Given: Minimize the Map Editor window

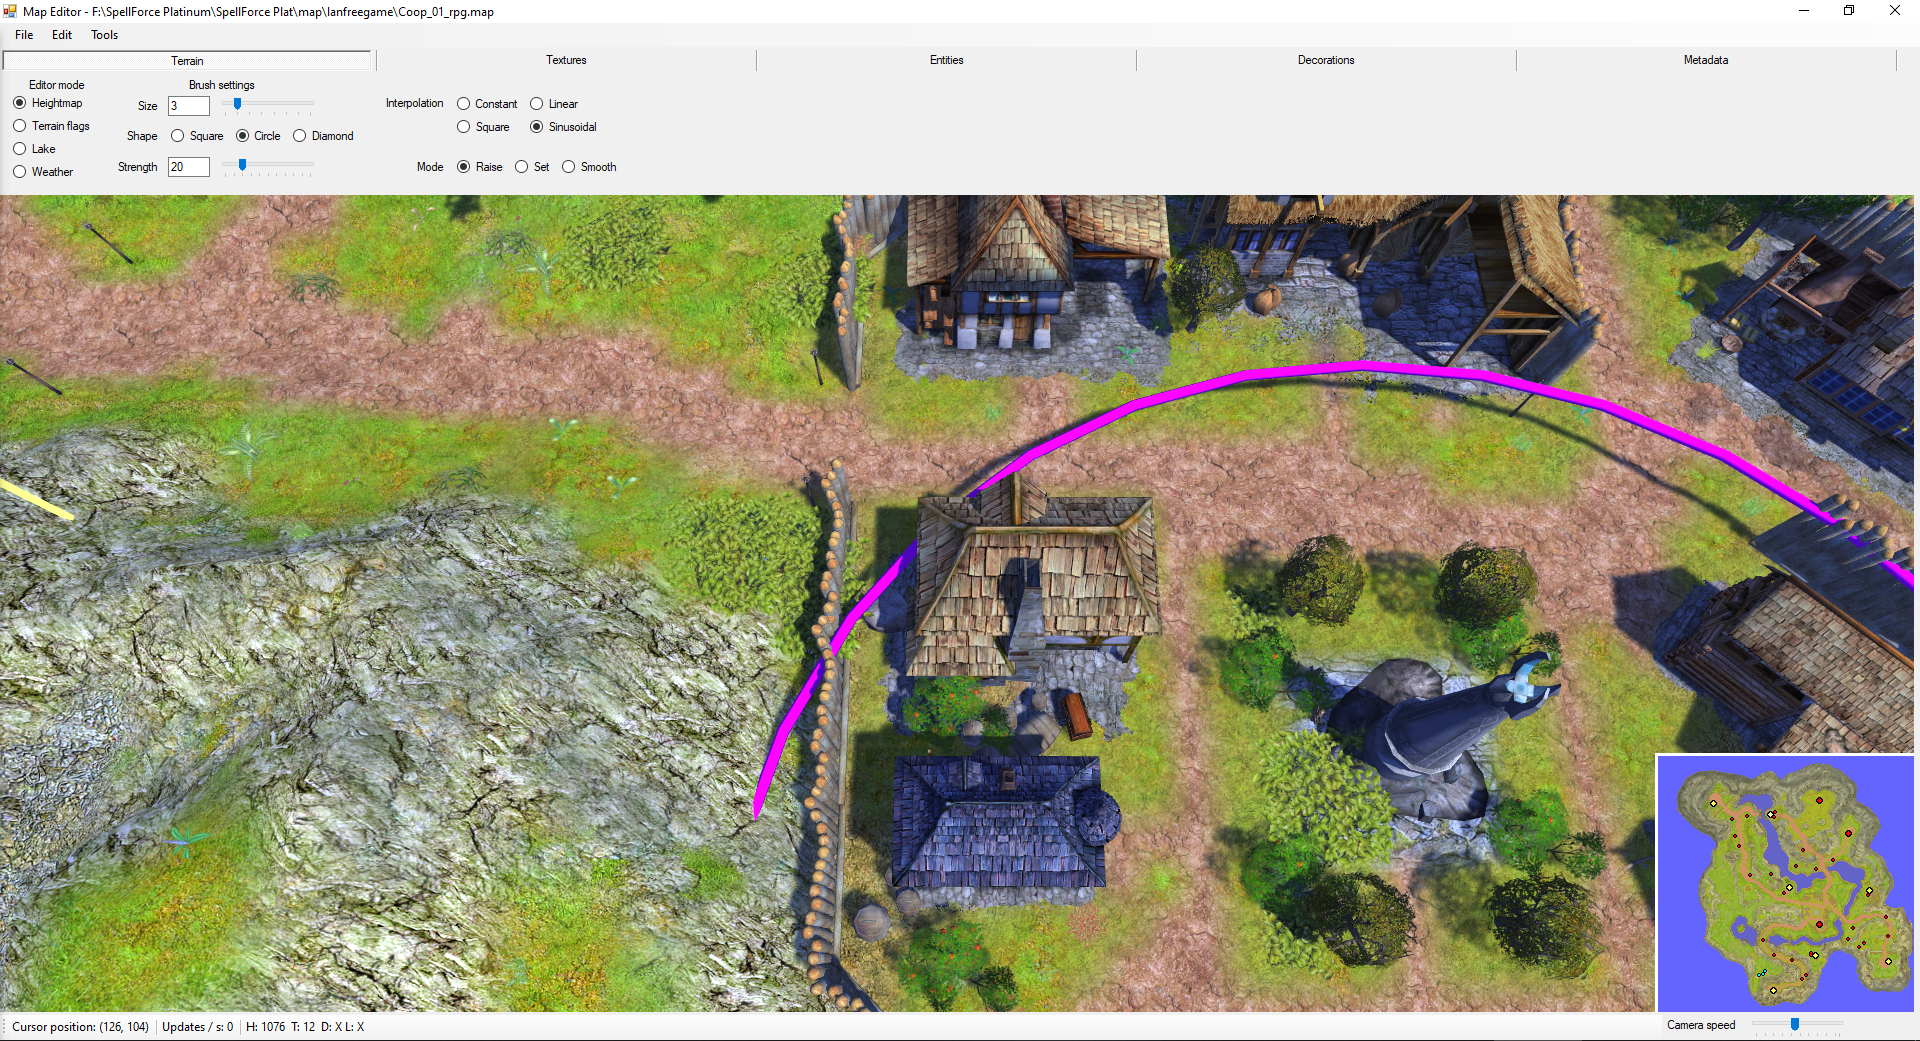Looking at the screenshot, I should (x=1804, y=11).
